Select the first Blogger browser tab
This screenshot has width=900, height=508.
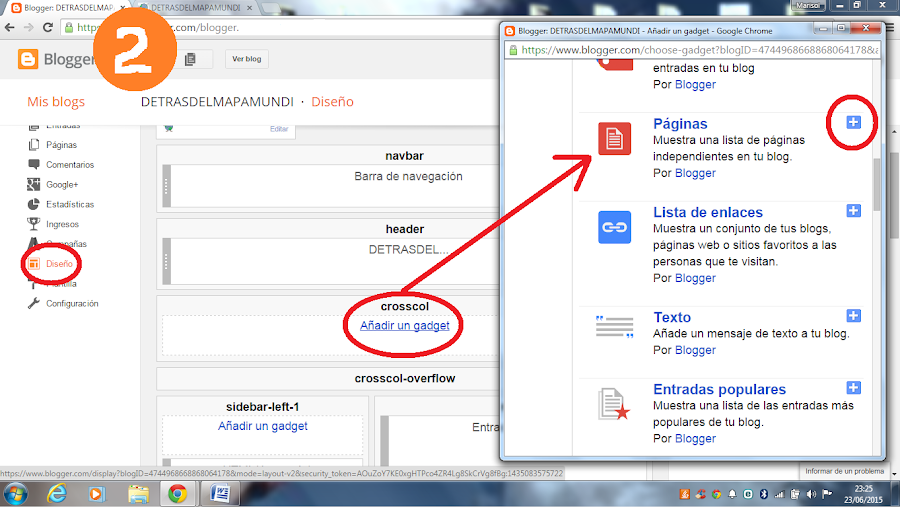tap(68, 8)
